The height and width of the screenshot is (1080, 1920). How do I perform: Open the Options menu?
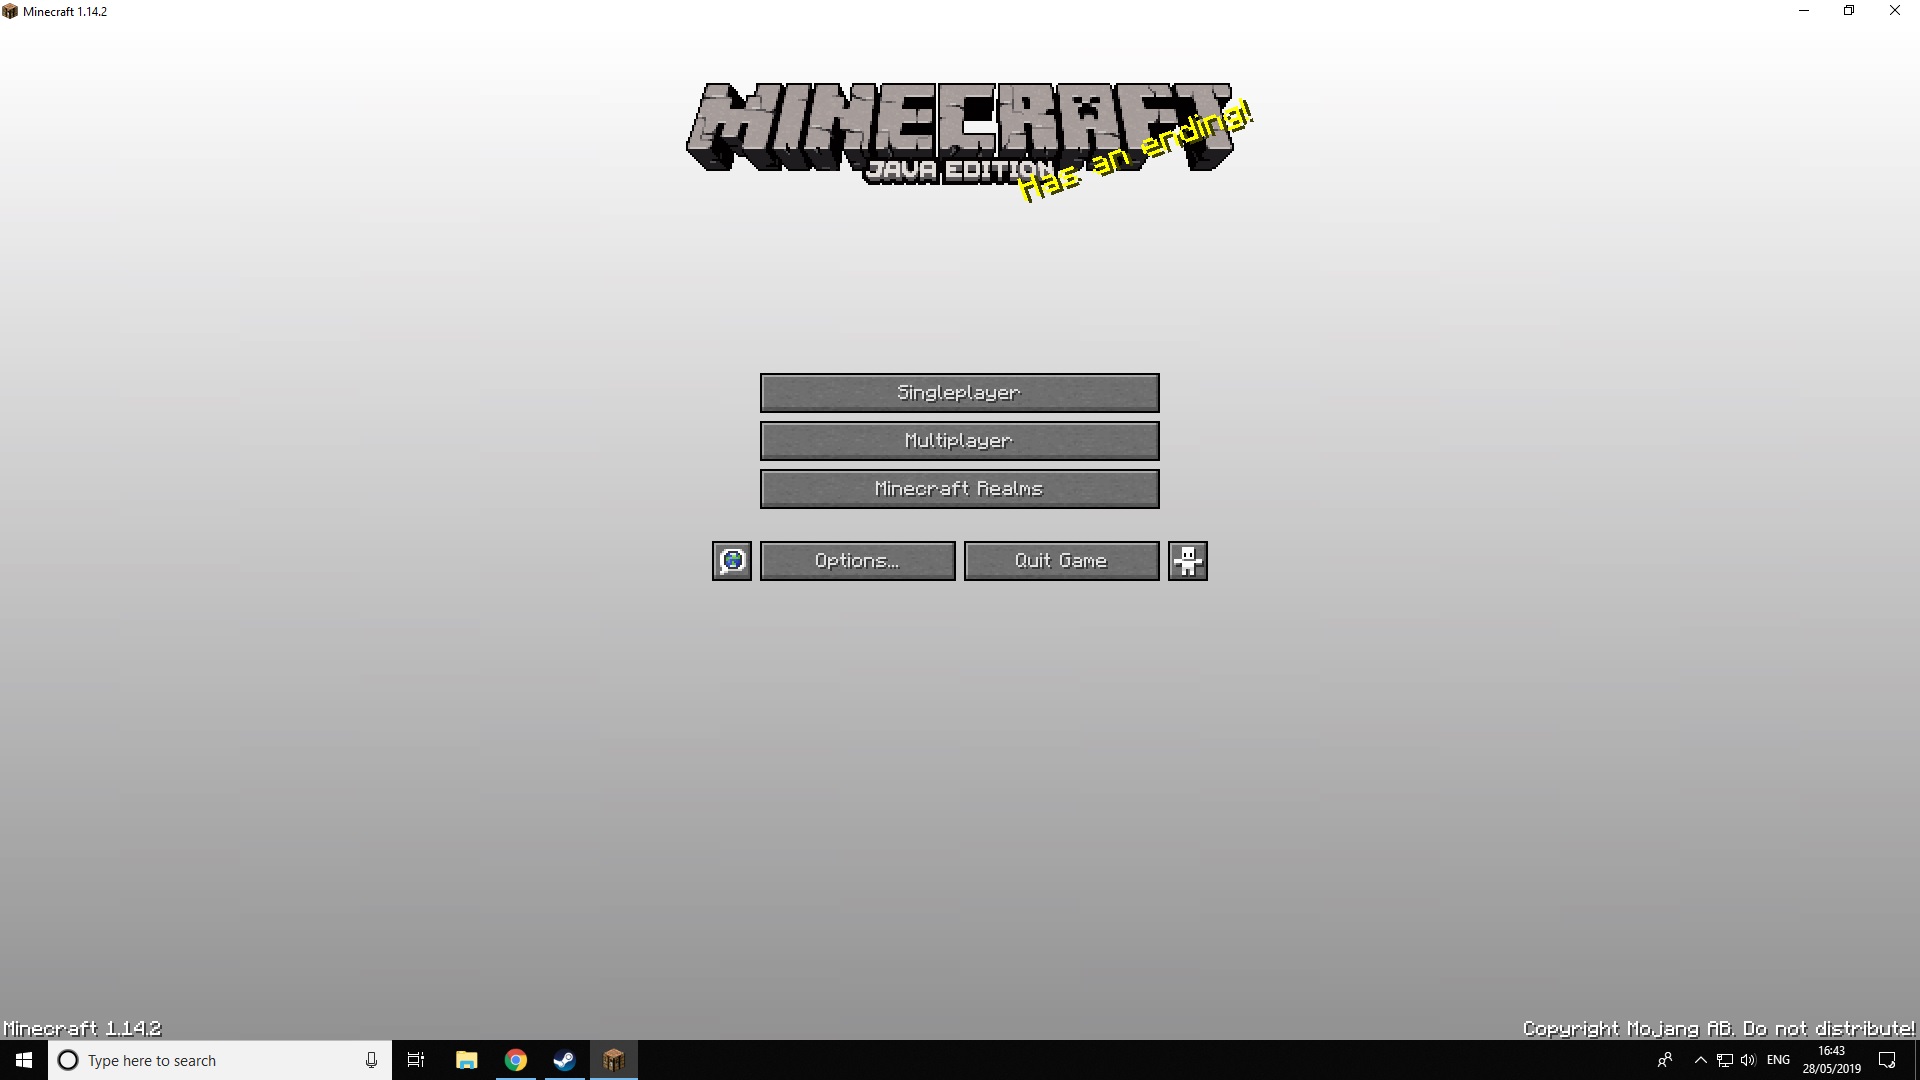857,561
